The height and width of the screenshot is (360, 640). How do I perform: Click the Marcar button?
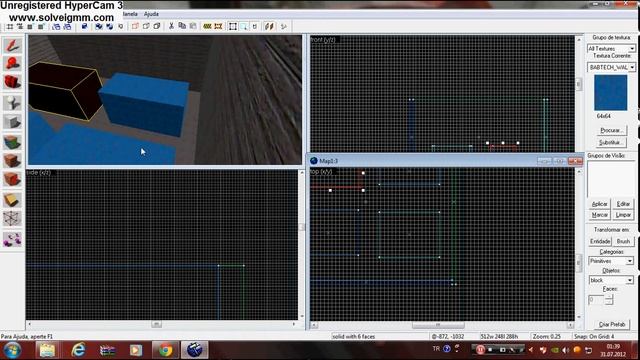(x=600, y=215)
